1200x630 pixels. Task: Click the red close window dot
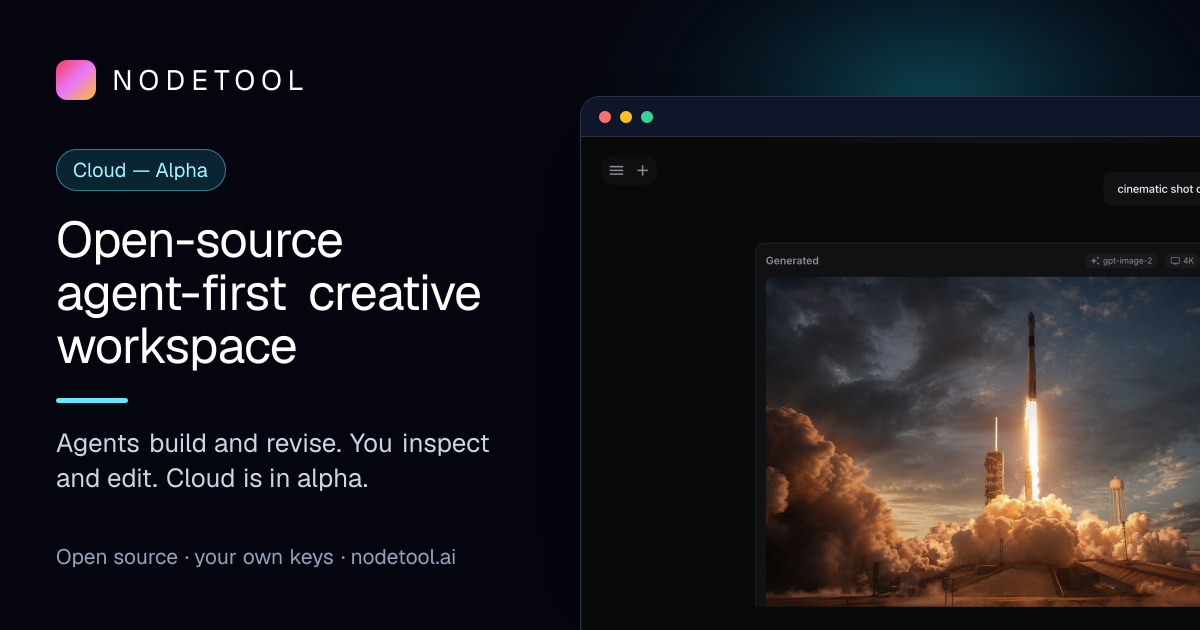(x=605, y=117)
